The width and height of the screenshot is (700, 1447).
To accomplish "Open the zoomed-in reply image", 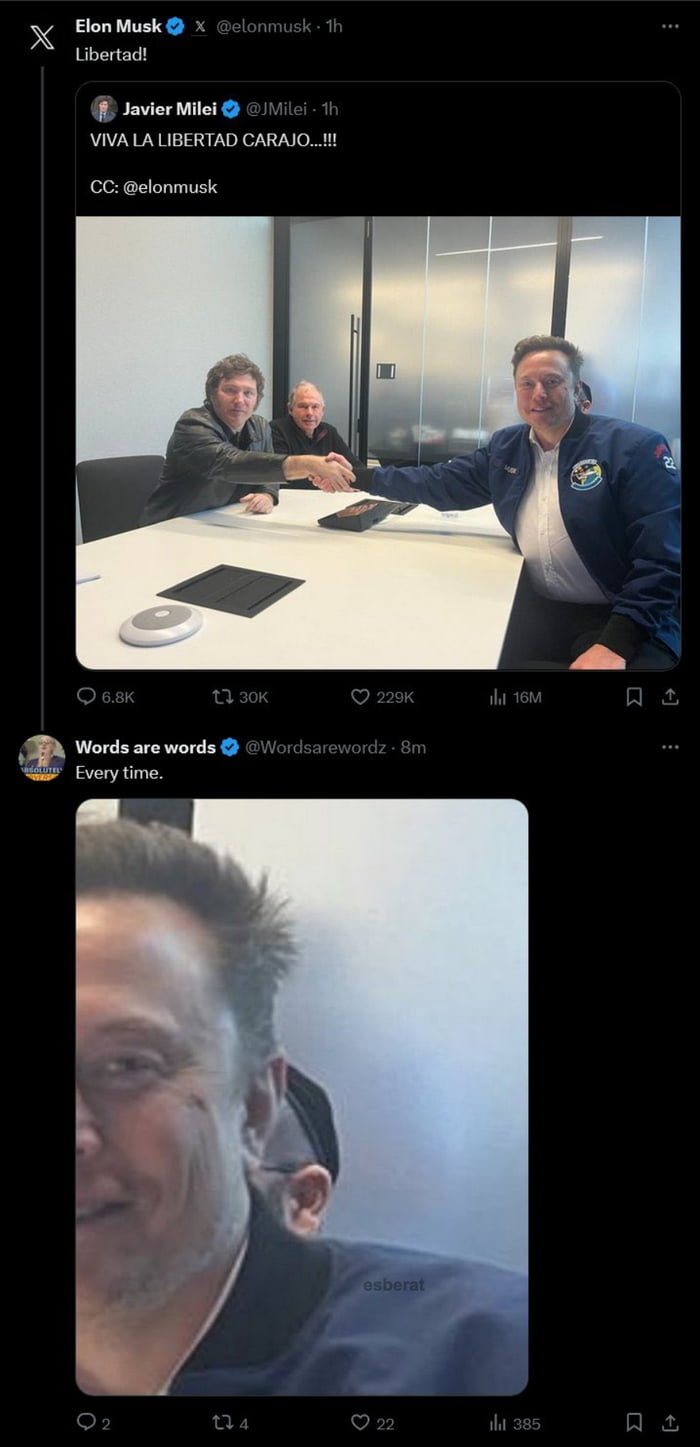I will [x=301, y=1096].
